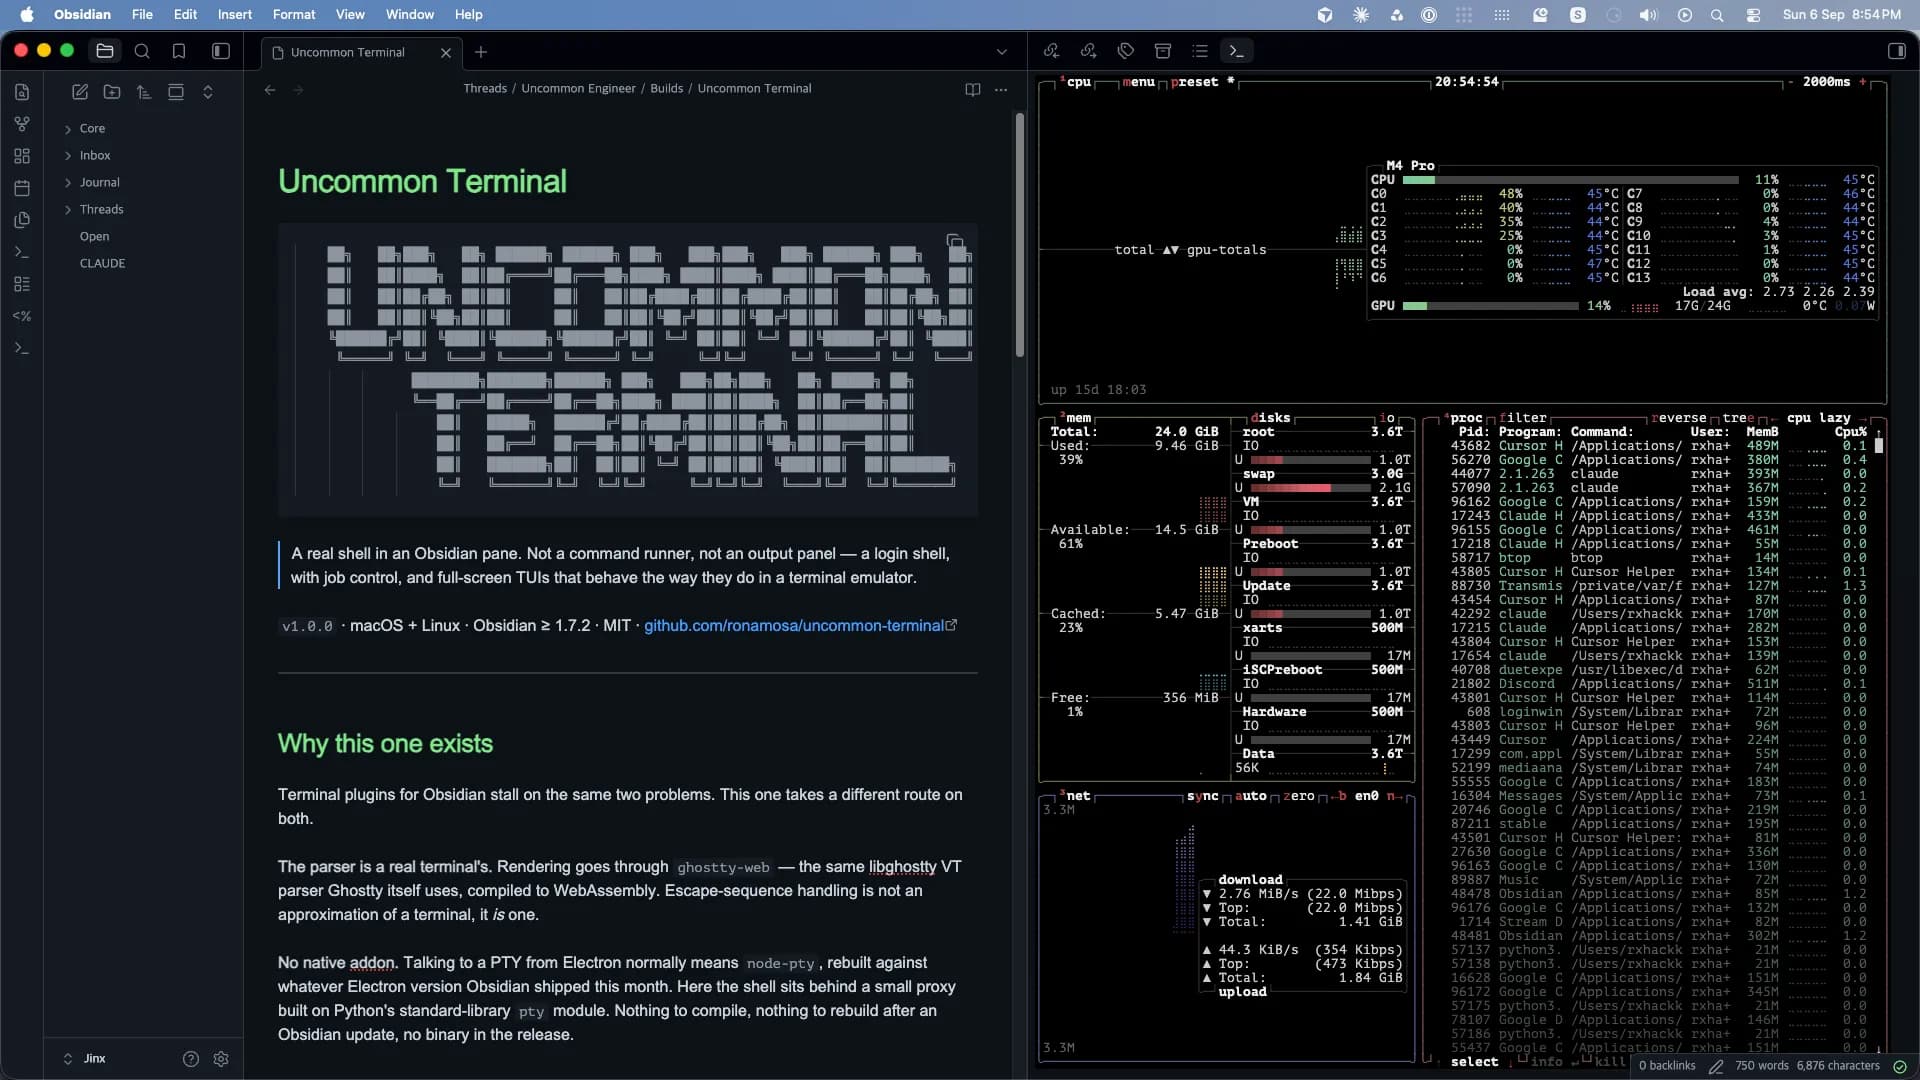Create a new folder in file explorer
This screenshot has width=1920, height=1080.
(112, 92)
